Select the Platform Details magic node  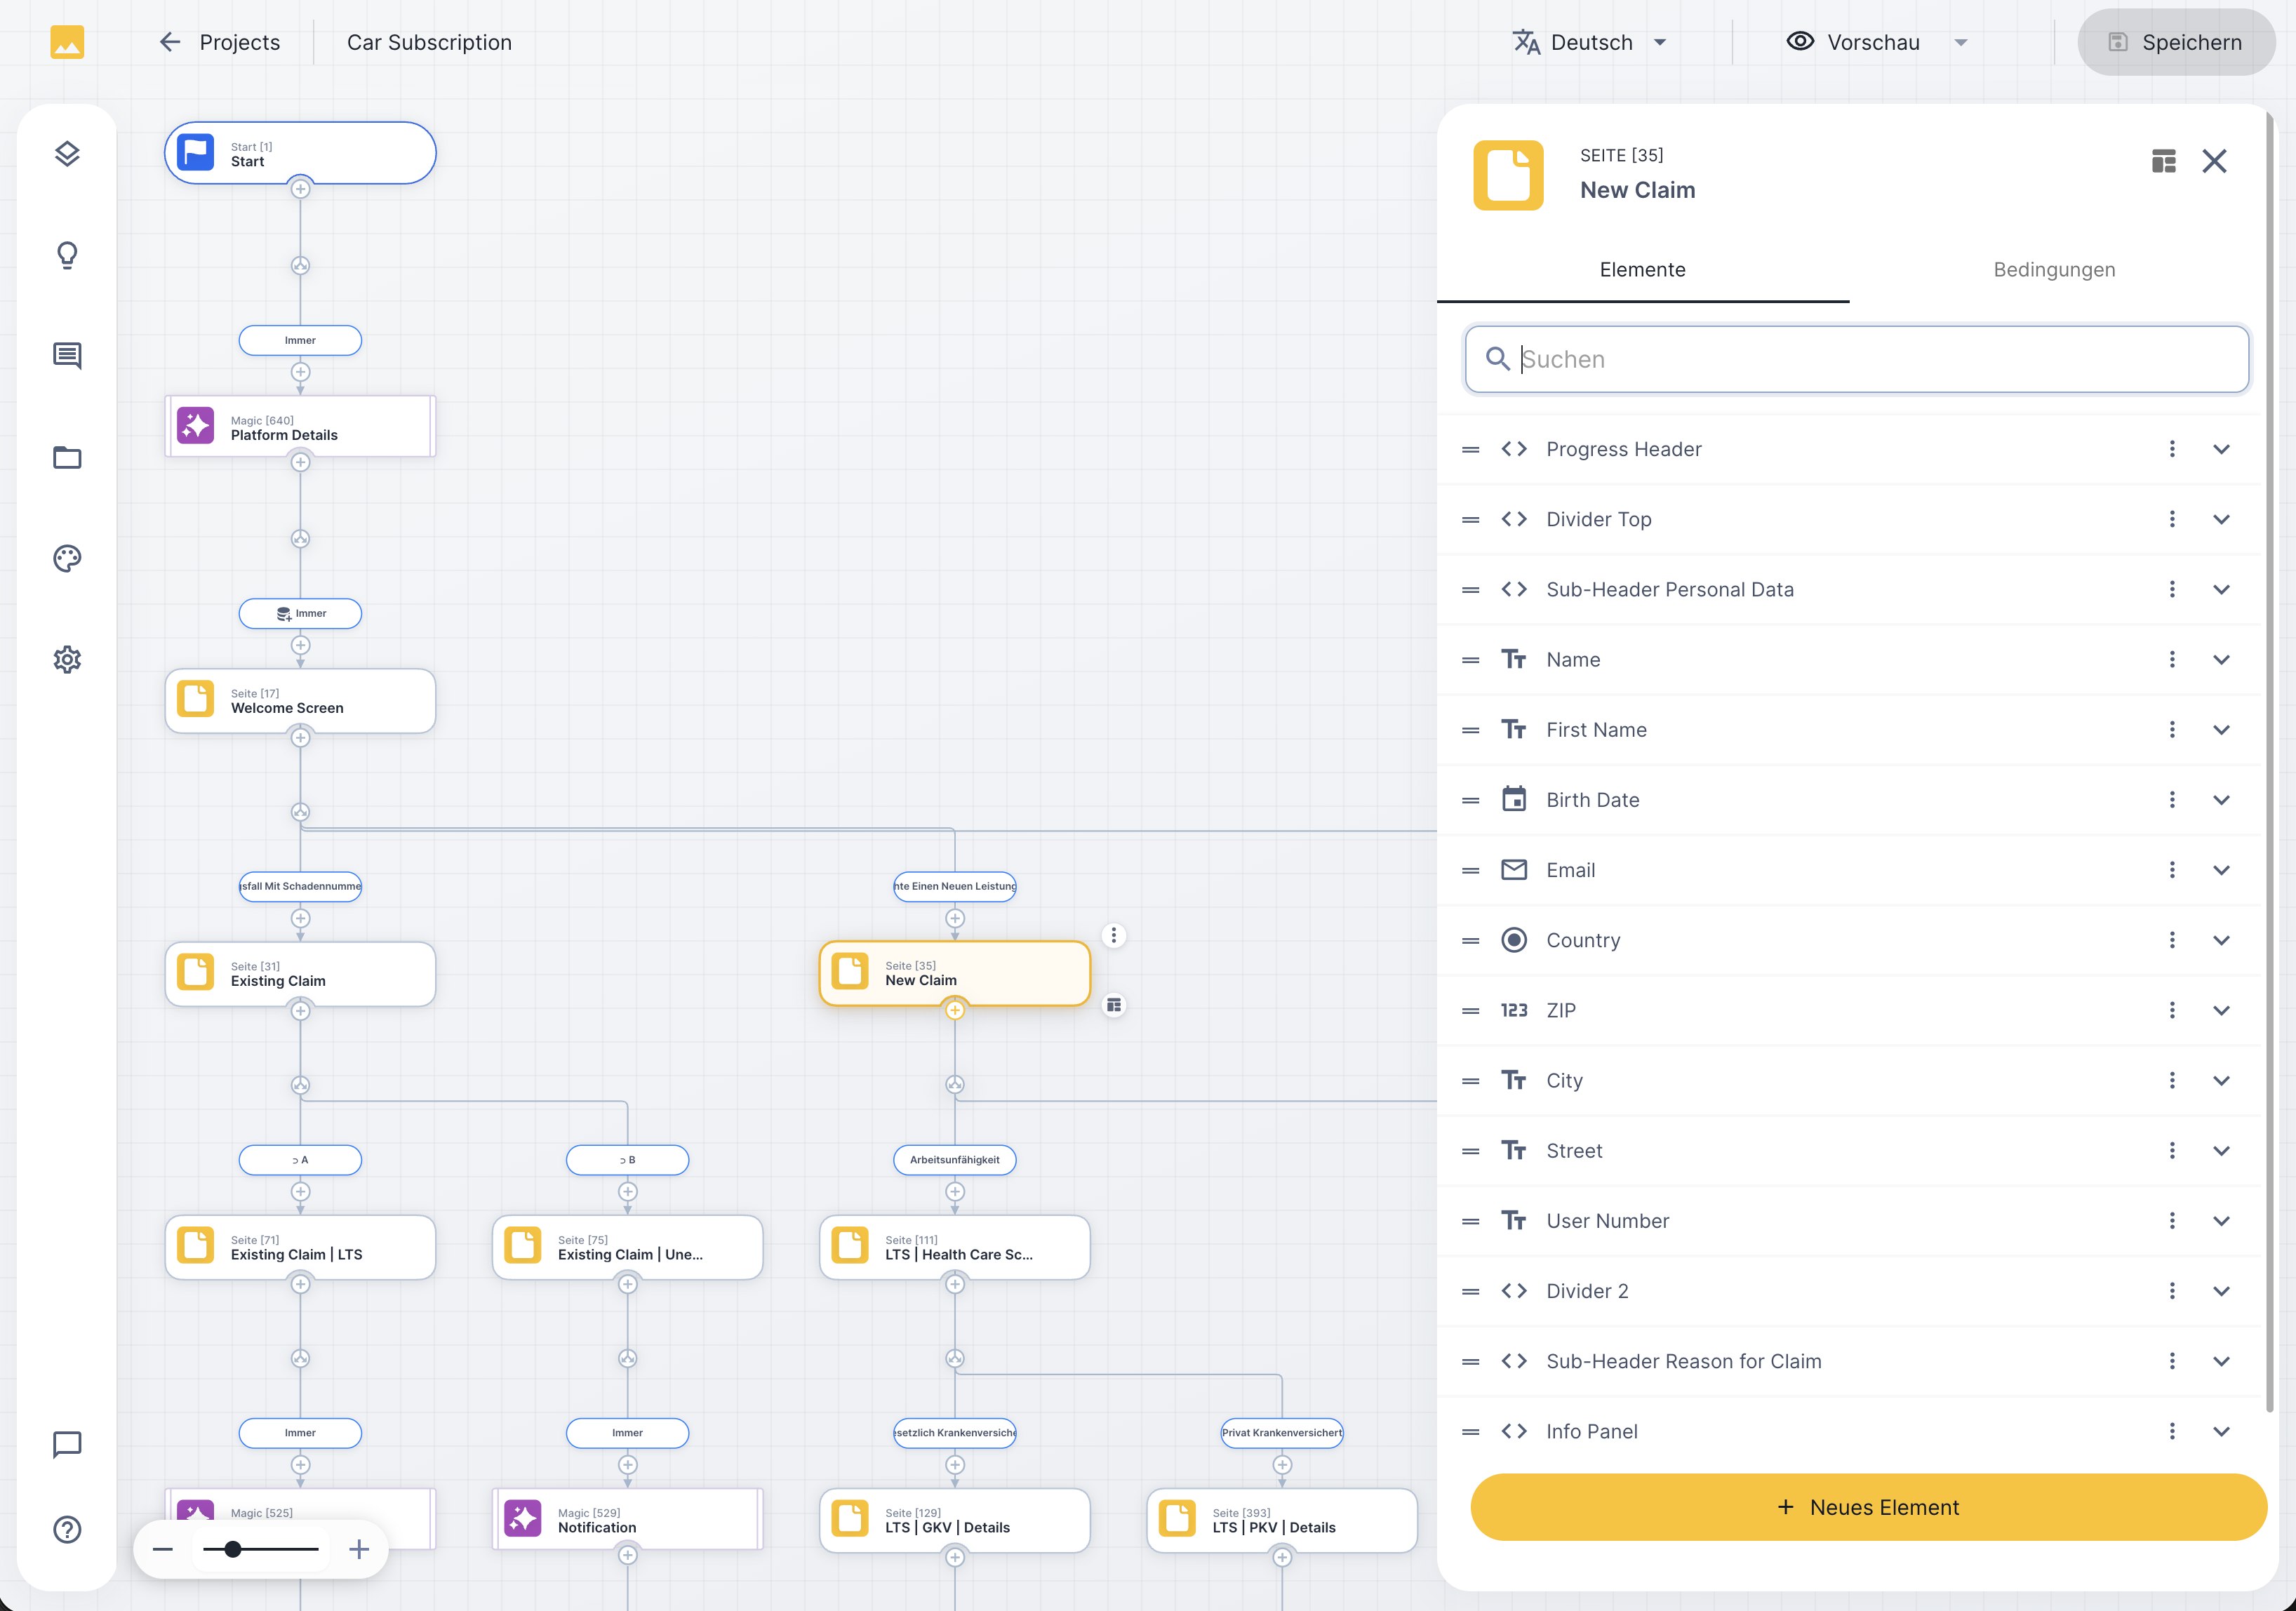point(300,427)
